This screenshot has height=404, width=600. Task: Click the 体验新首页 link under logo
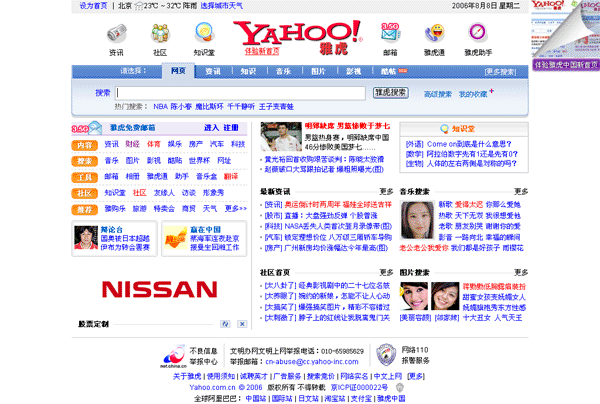click(262, 51)
